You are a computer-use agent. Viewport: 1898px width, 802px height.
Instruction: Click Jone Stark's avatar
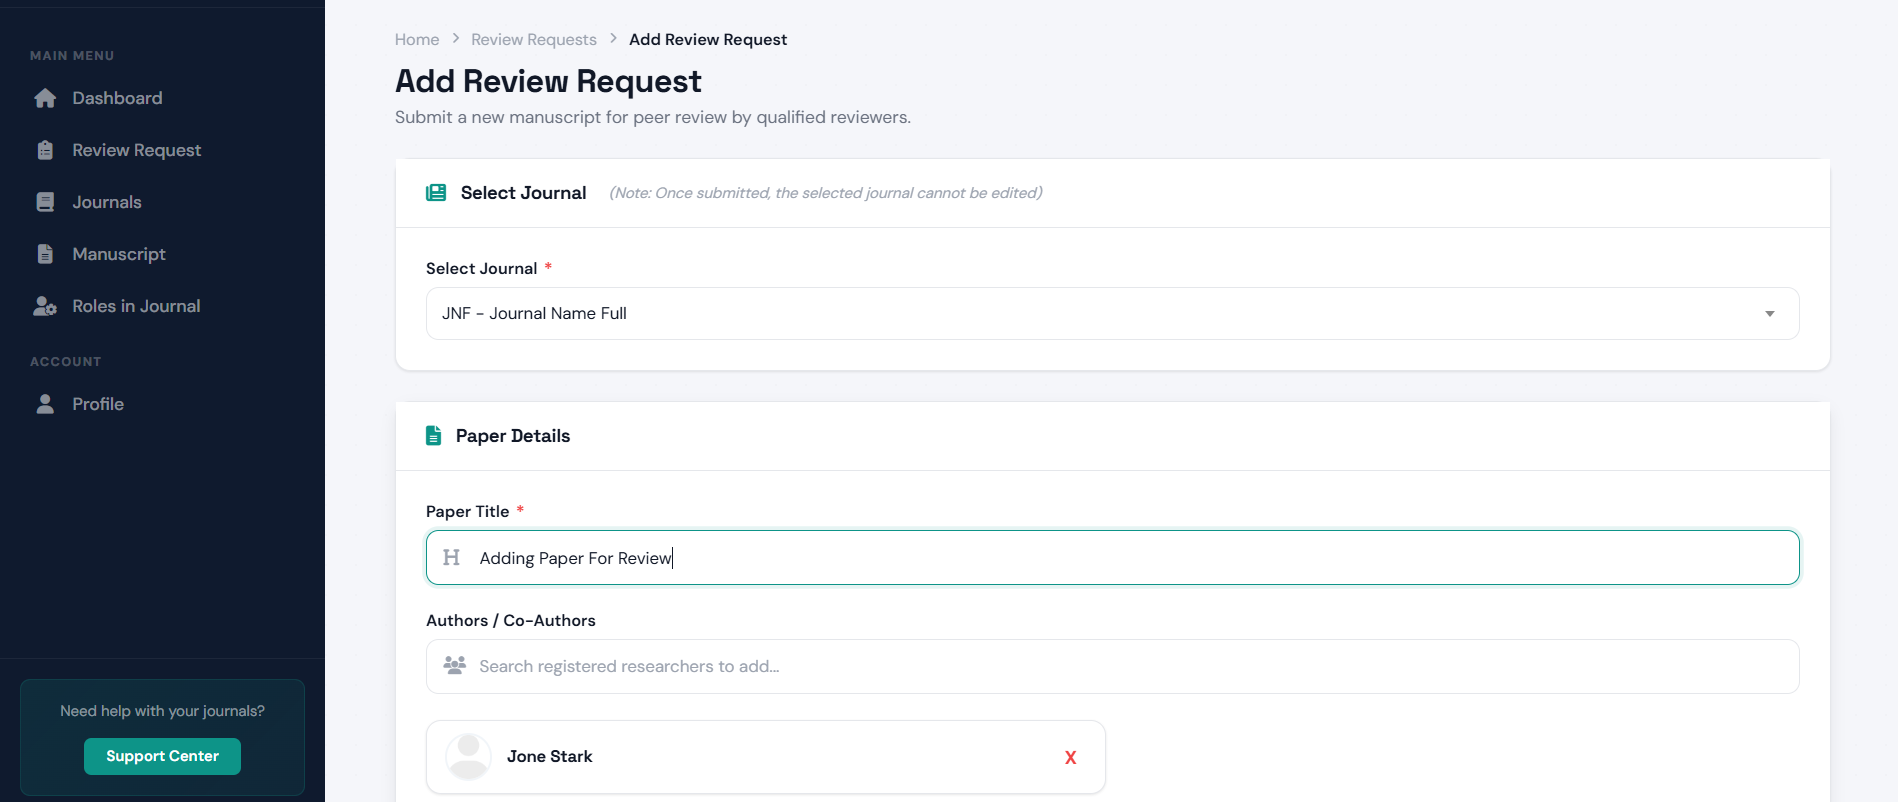click(x=468, y=756)
